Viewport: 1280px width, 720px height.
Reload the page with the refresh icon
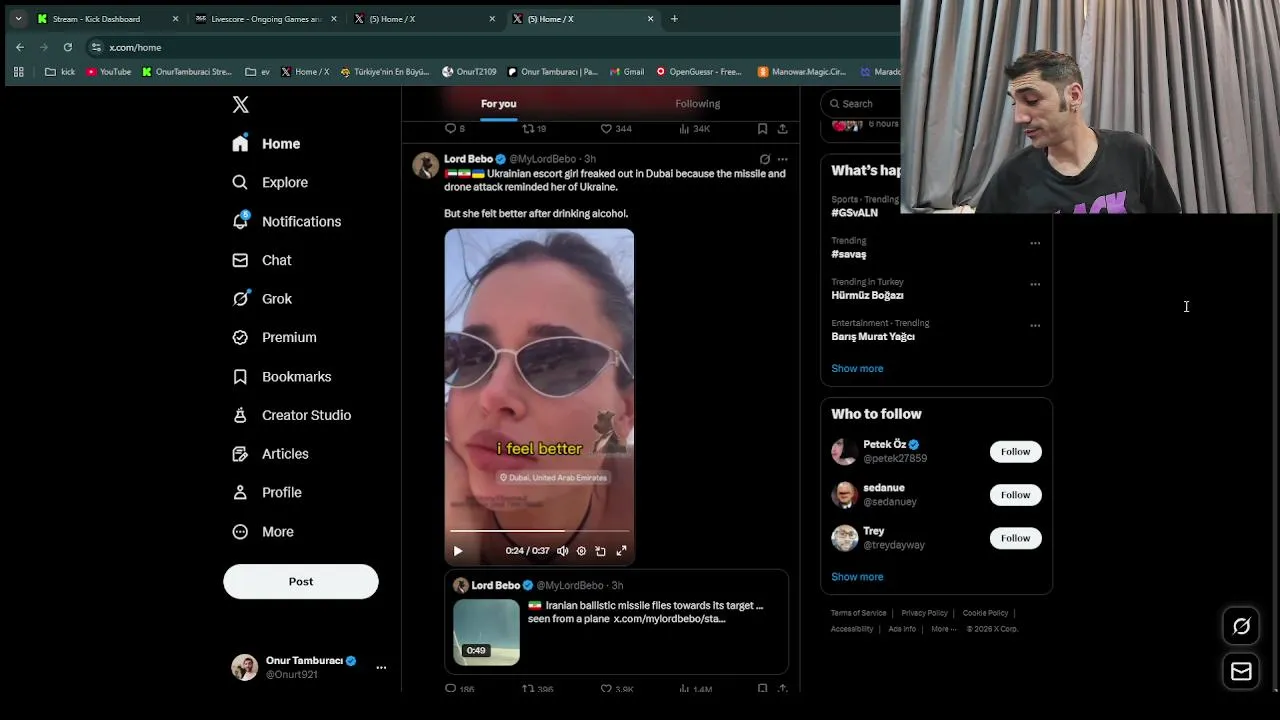pos(67,47)
